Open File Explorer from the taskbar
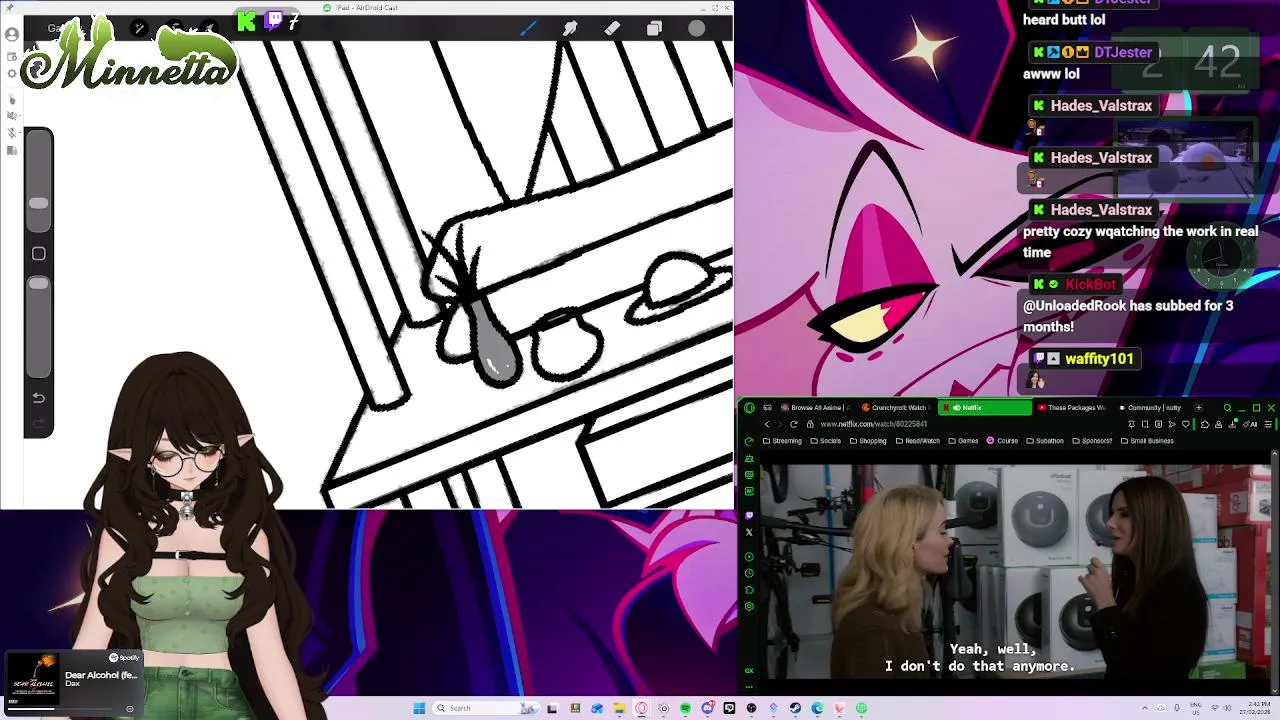Viewport: 1280px width, 720px height. coord(619,708)
